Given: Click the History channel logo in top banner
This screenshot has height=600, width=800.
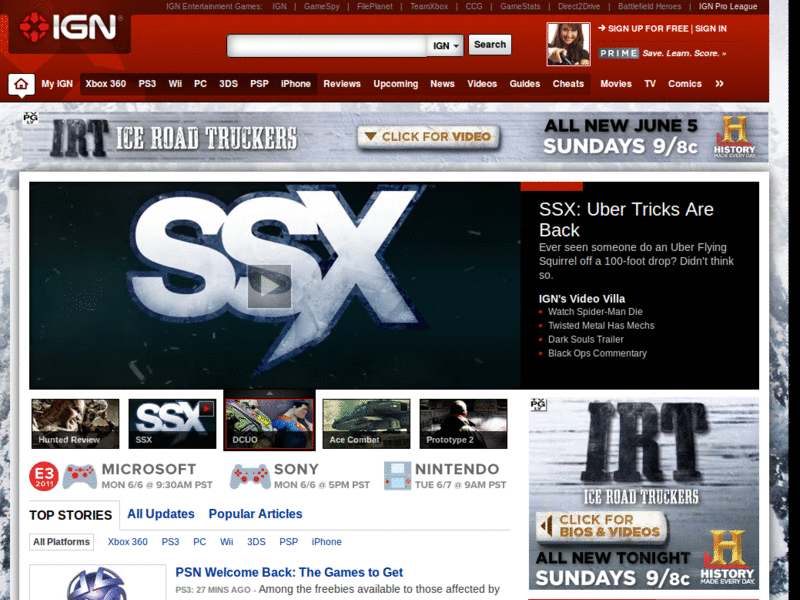Looking at the screenshot, I should pos(734,137).
